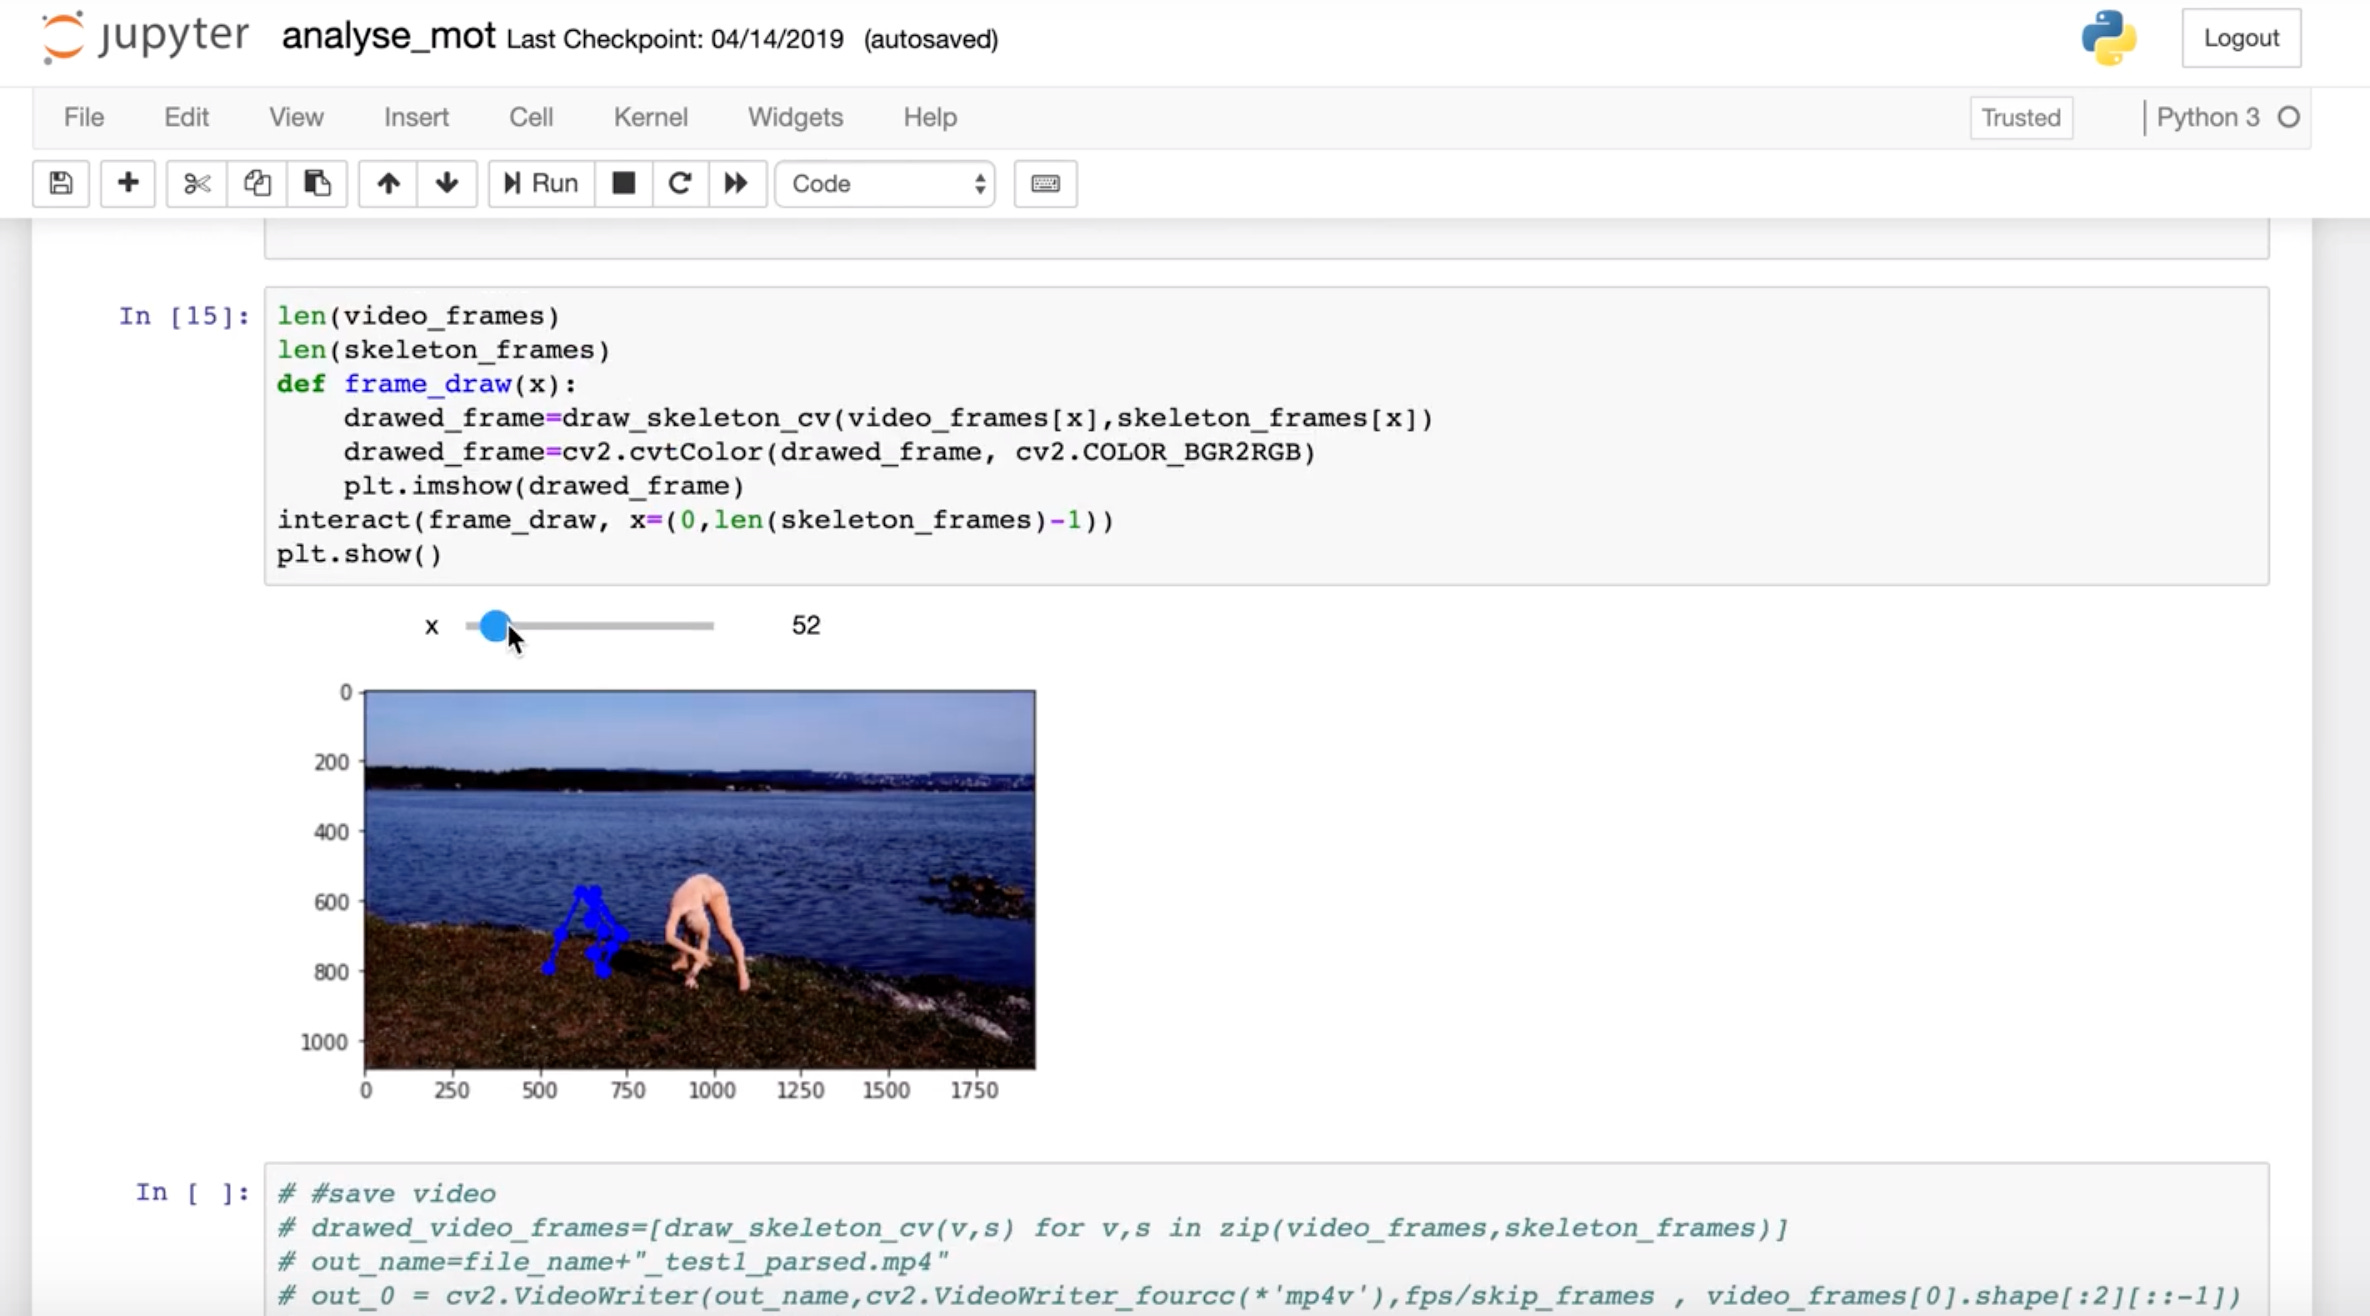
Task: Click the plt.show() line
Action: coord(360,554)
